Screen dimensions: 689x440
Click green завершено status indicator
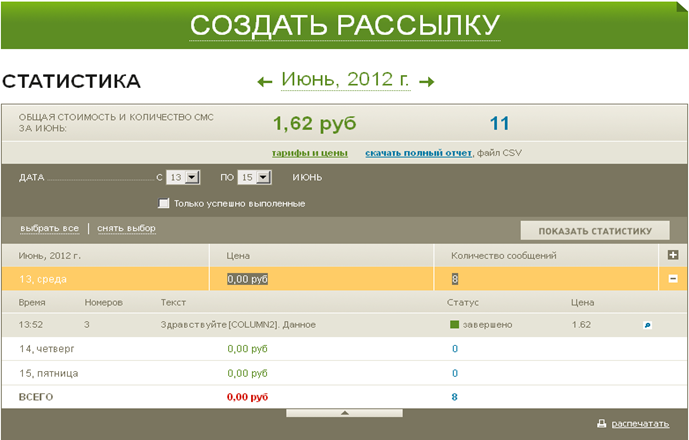point(455,325)
